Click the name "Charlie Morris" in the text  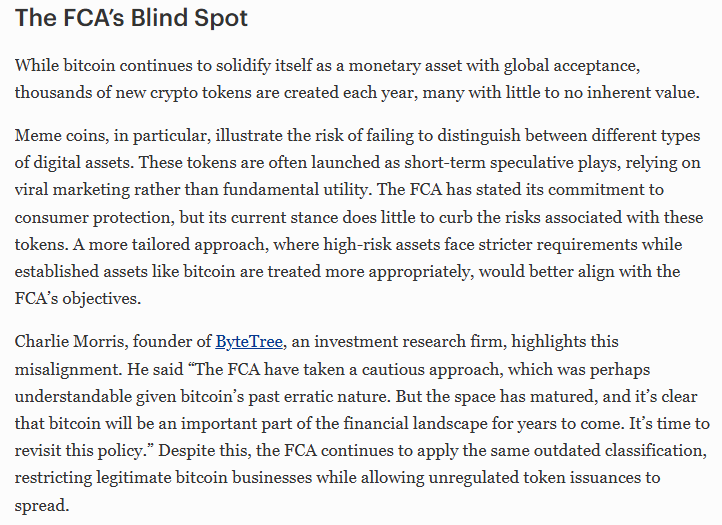(x=64, y=342)
